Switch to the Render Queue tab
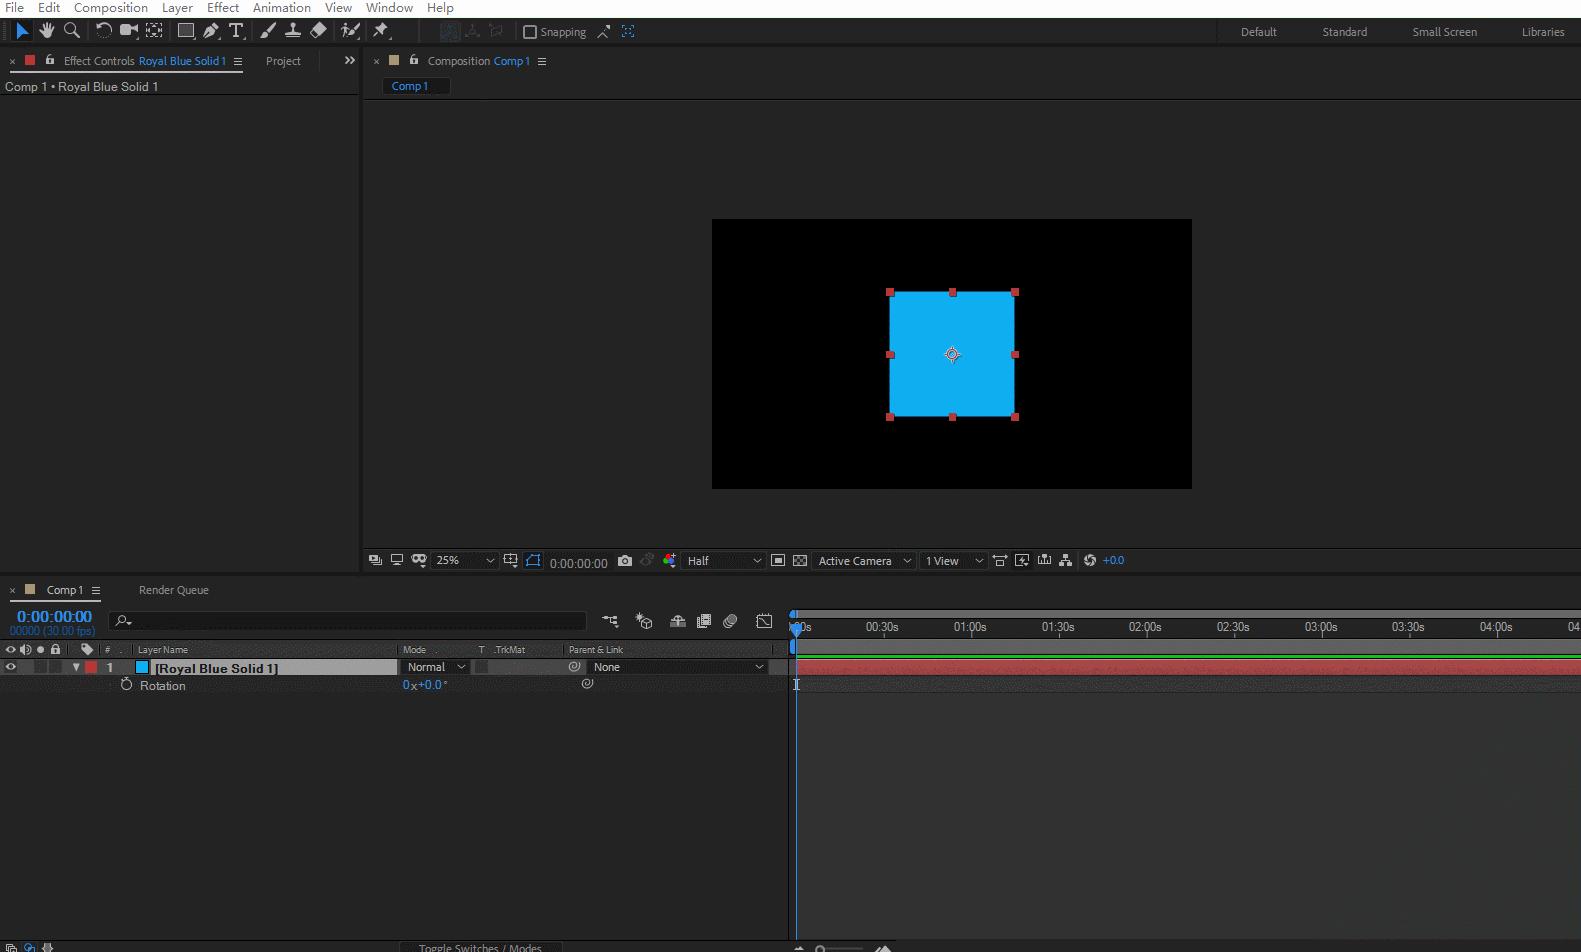Screen dimensions: 1581x952 click(173, 590)
